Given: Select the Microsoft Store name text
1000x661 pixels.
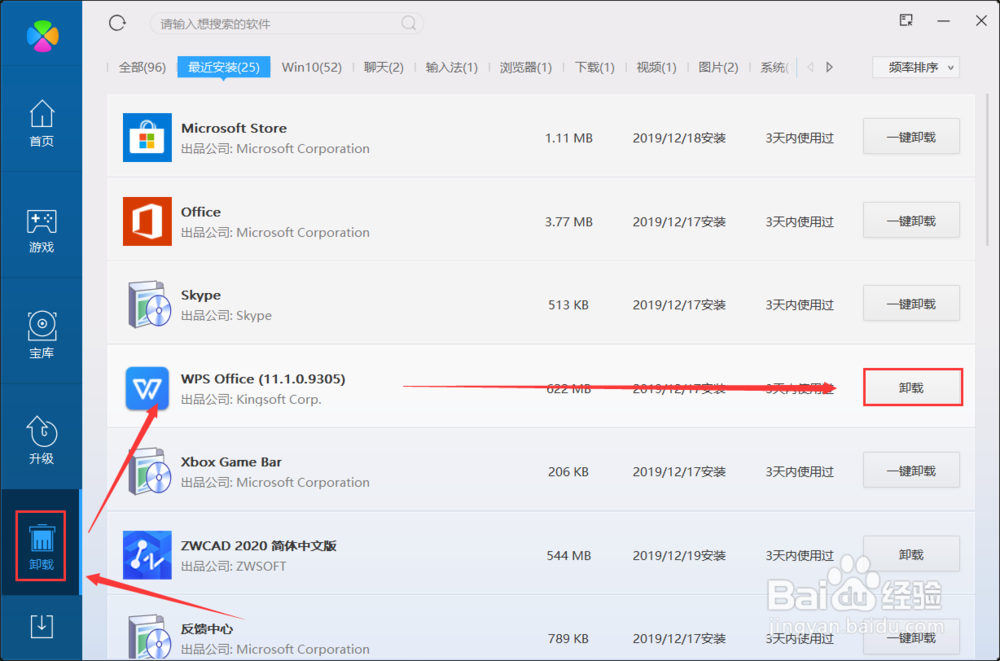Looking at the screenshot, I should coord(234,128).
